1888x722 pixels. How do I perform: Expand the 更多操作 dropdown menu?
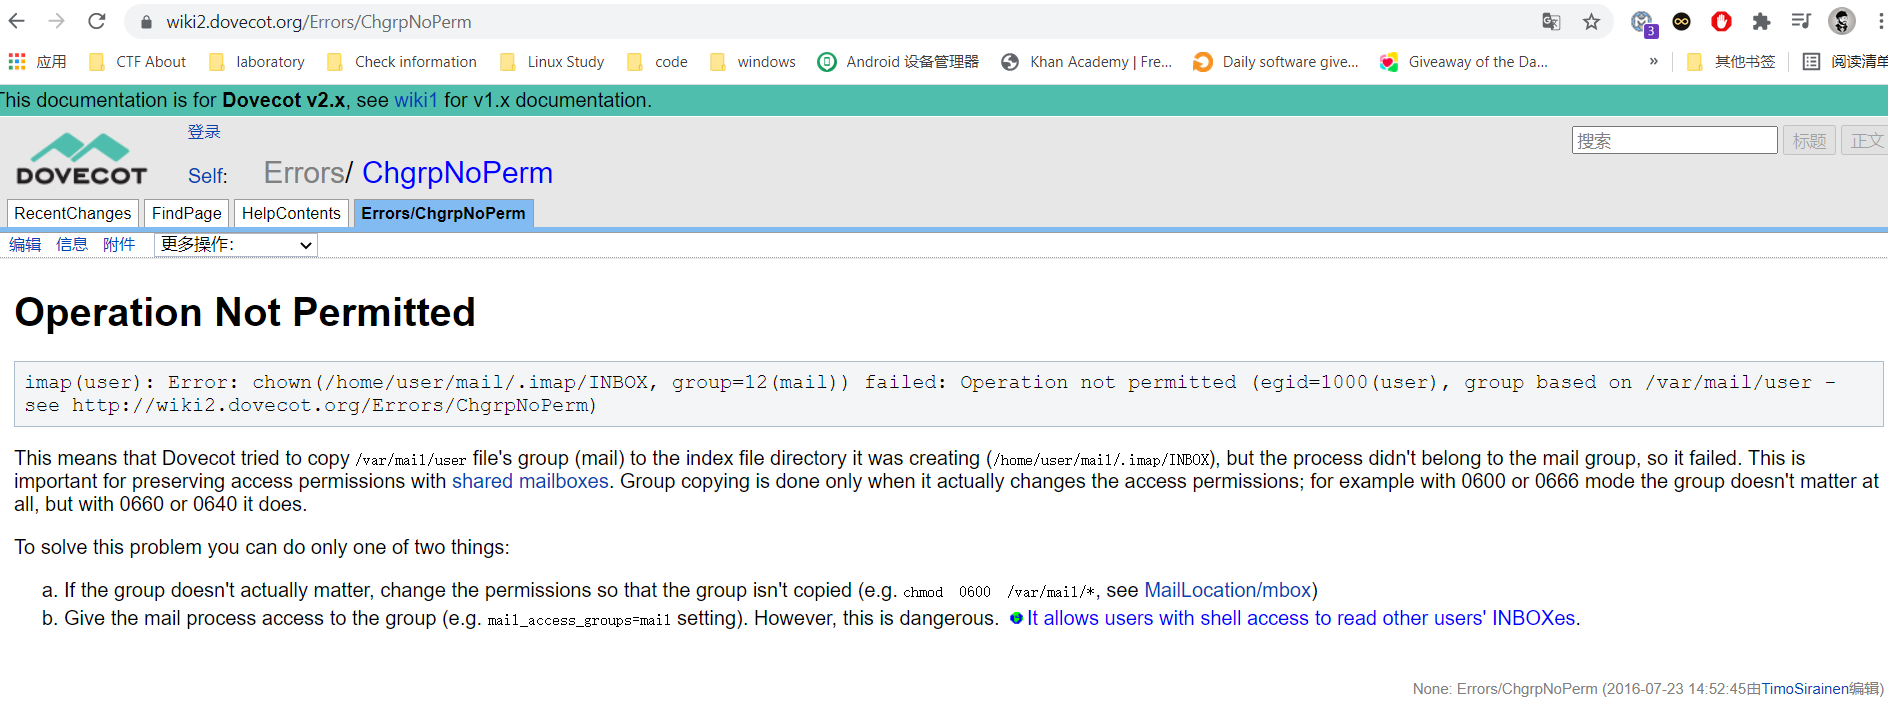[236, 245]
